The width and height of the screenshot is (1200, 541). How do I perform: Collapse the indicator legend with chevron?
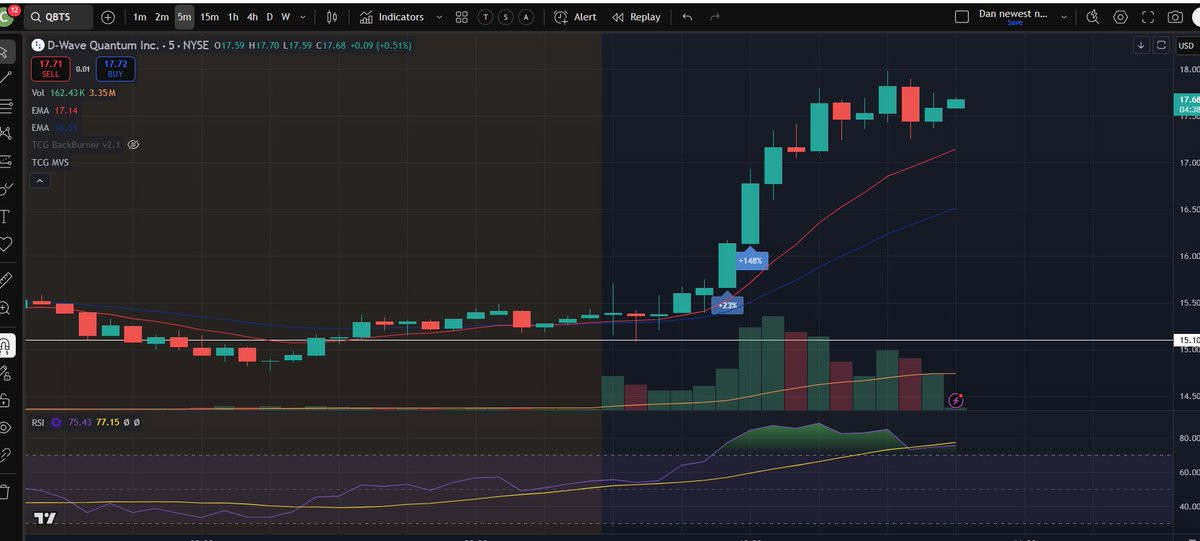tap(39, 181)
